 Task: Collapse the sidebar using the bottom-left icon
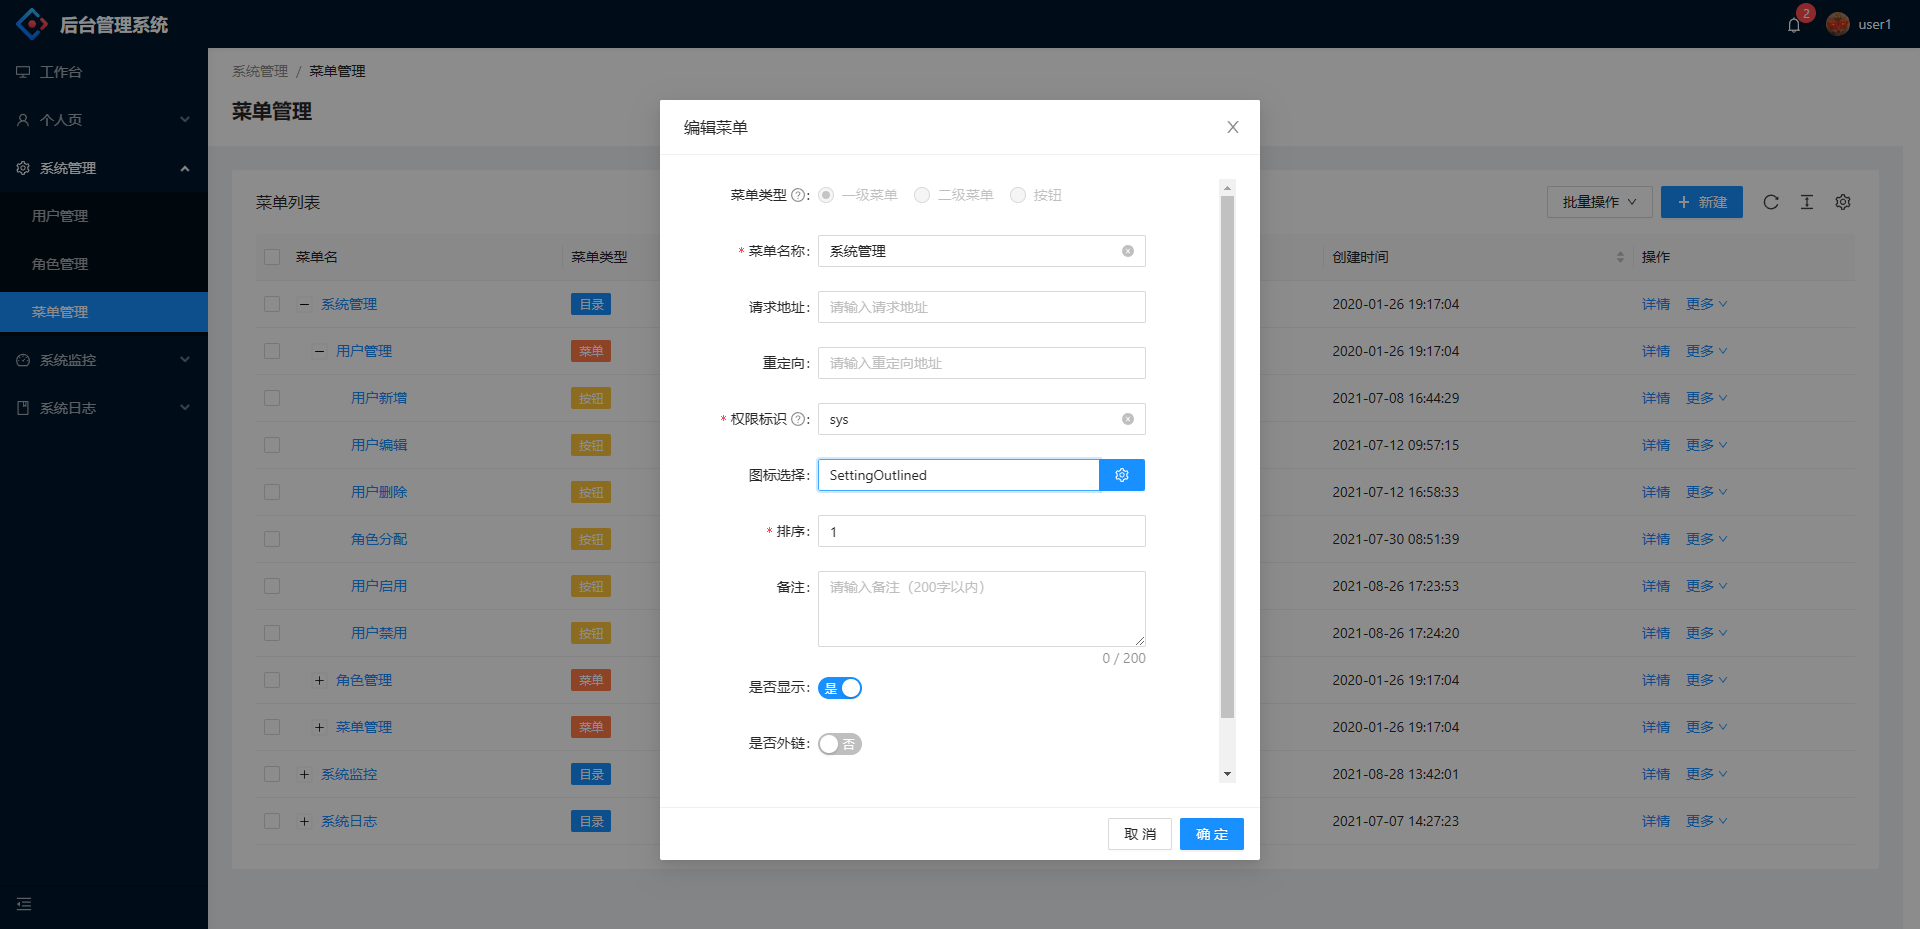click(x=24, y=904)
